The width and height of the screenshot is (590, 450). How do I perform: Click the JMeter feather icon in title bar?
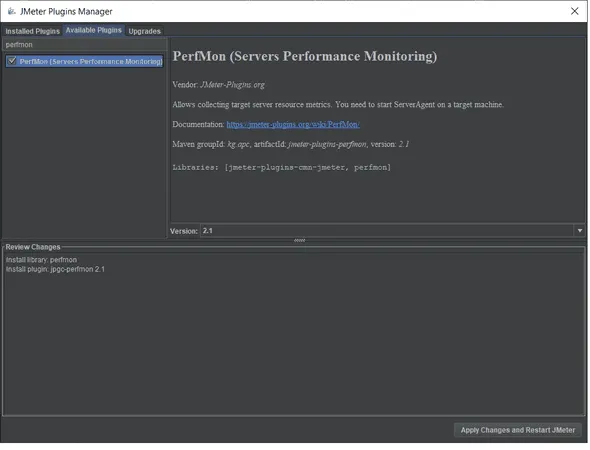tap(12, 11)
